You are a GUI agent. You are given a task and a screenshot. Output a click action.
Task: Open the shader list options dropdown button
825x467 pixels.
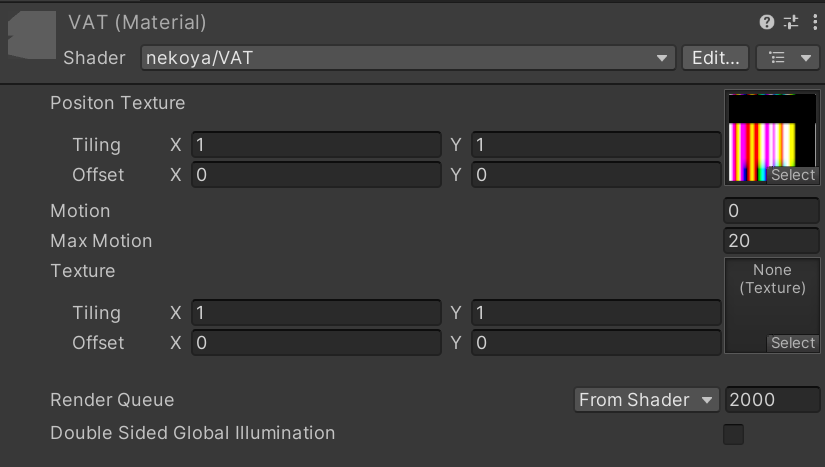[x=788, y=58]
